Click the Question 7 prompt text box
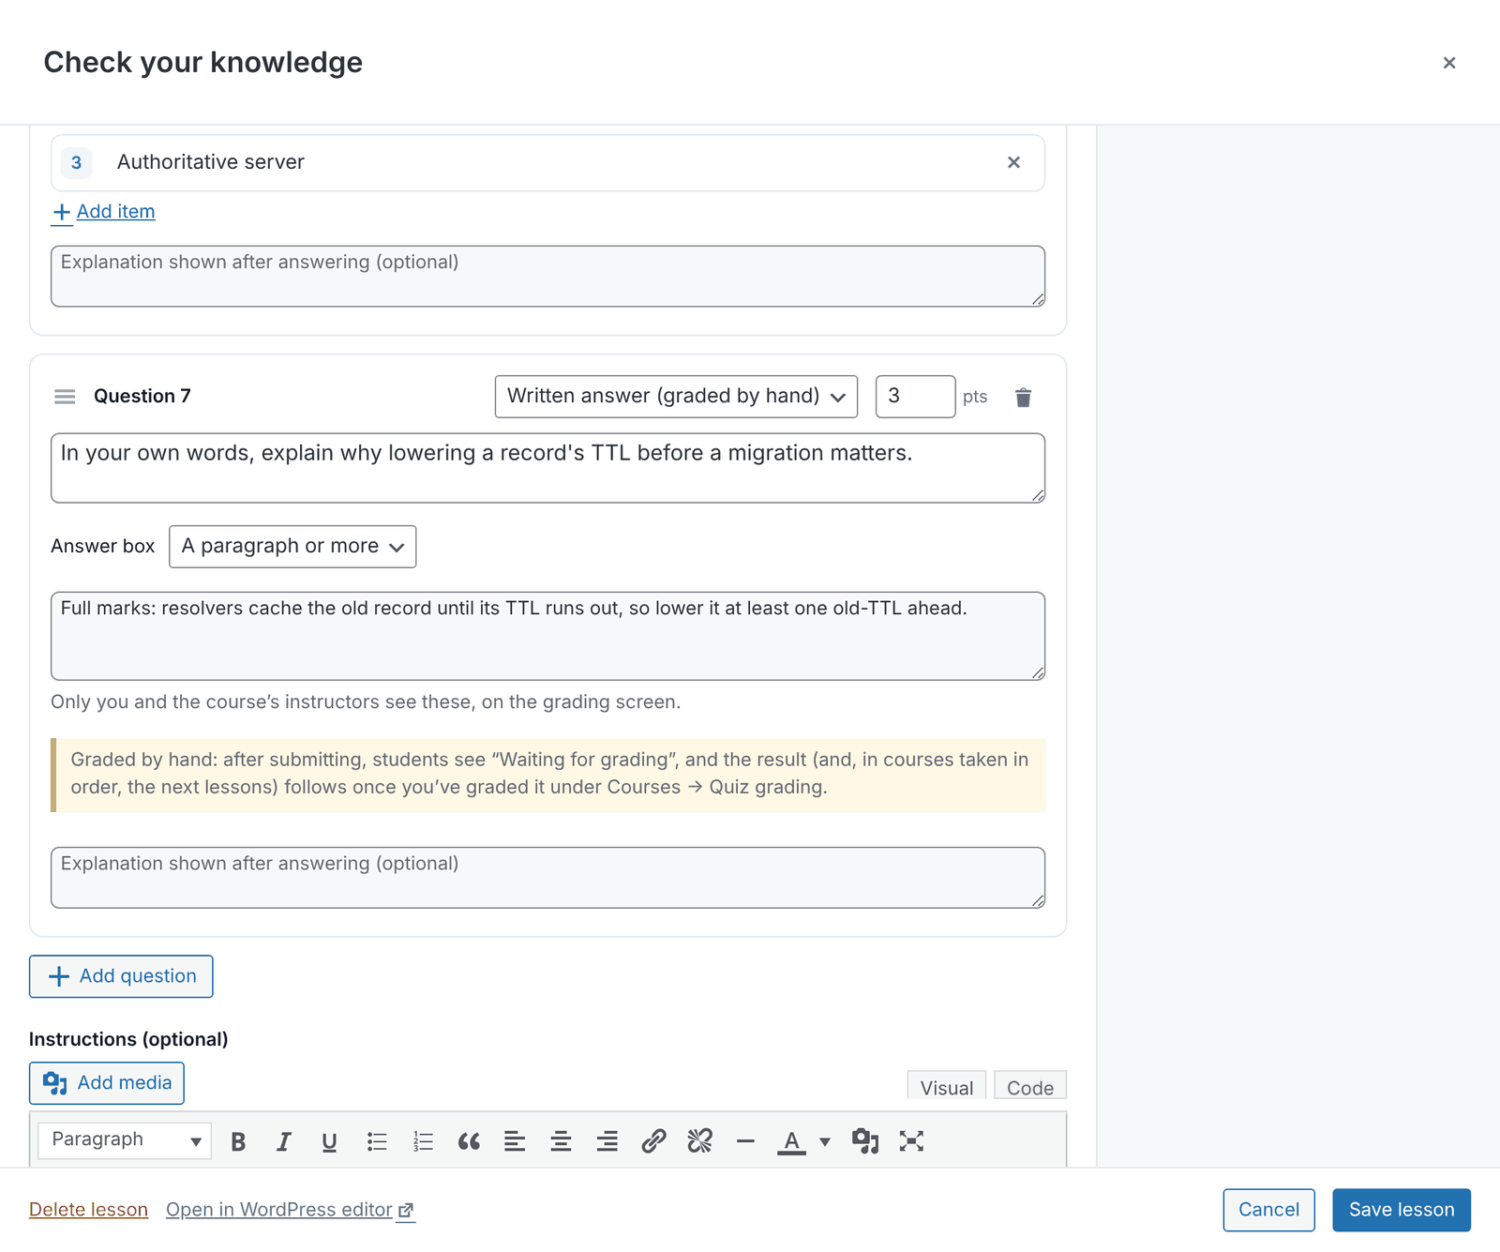 tap(548, 468)
